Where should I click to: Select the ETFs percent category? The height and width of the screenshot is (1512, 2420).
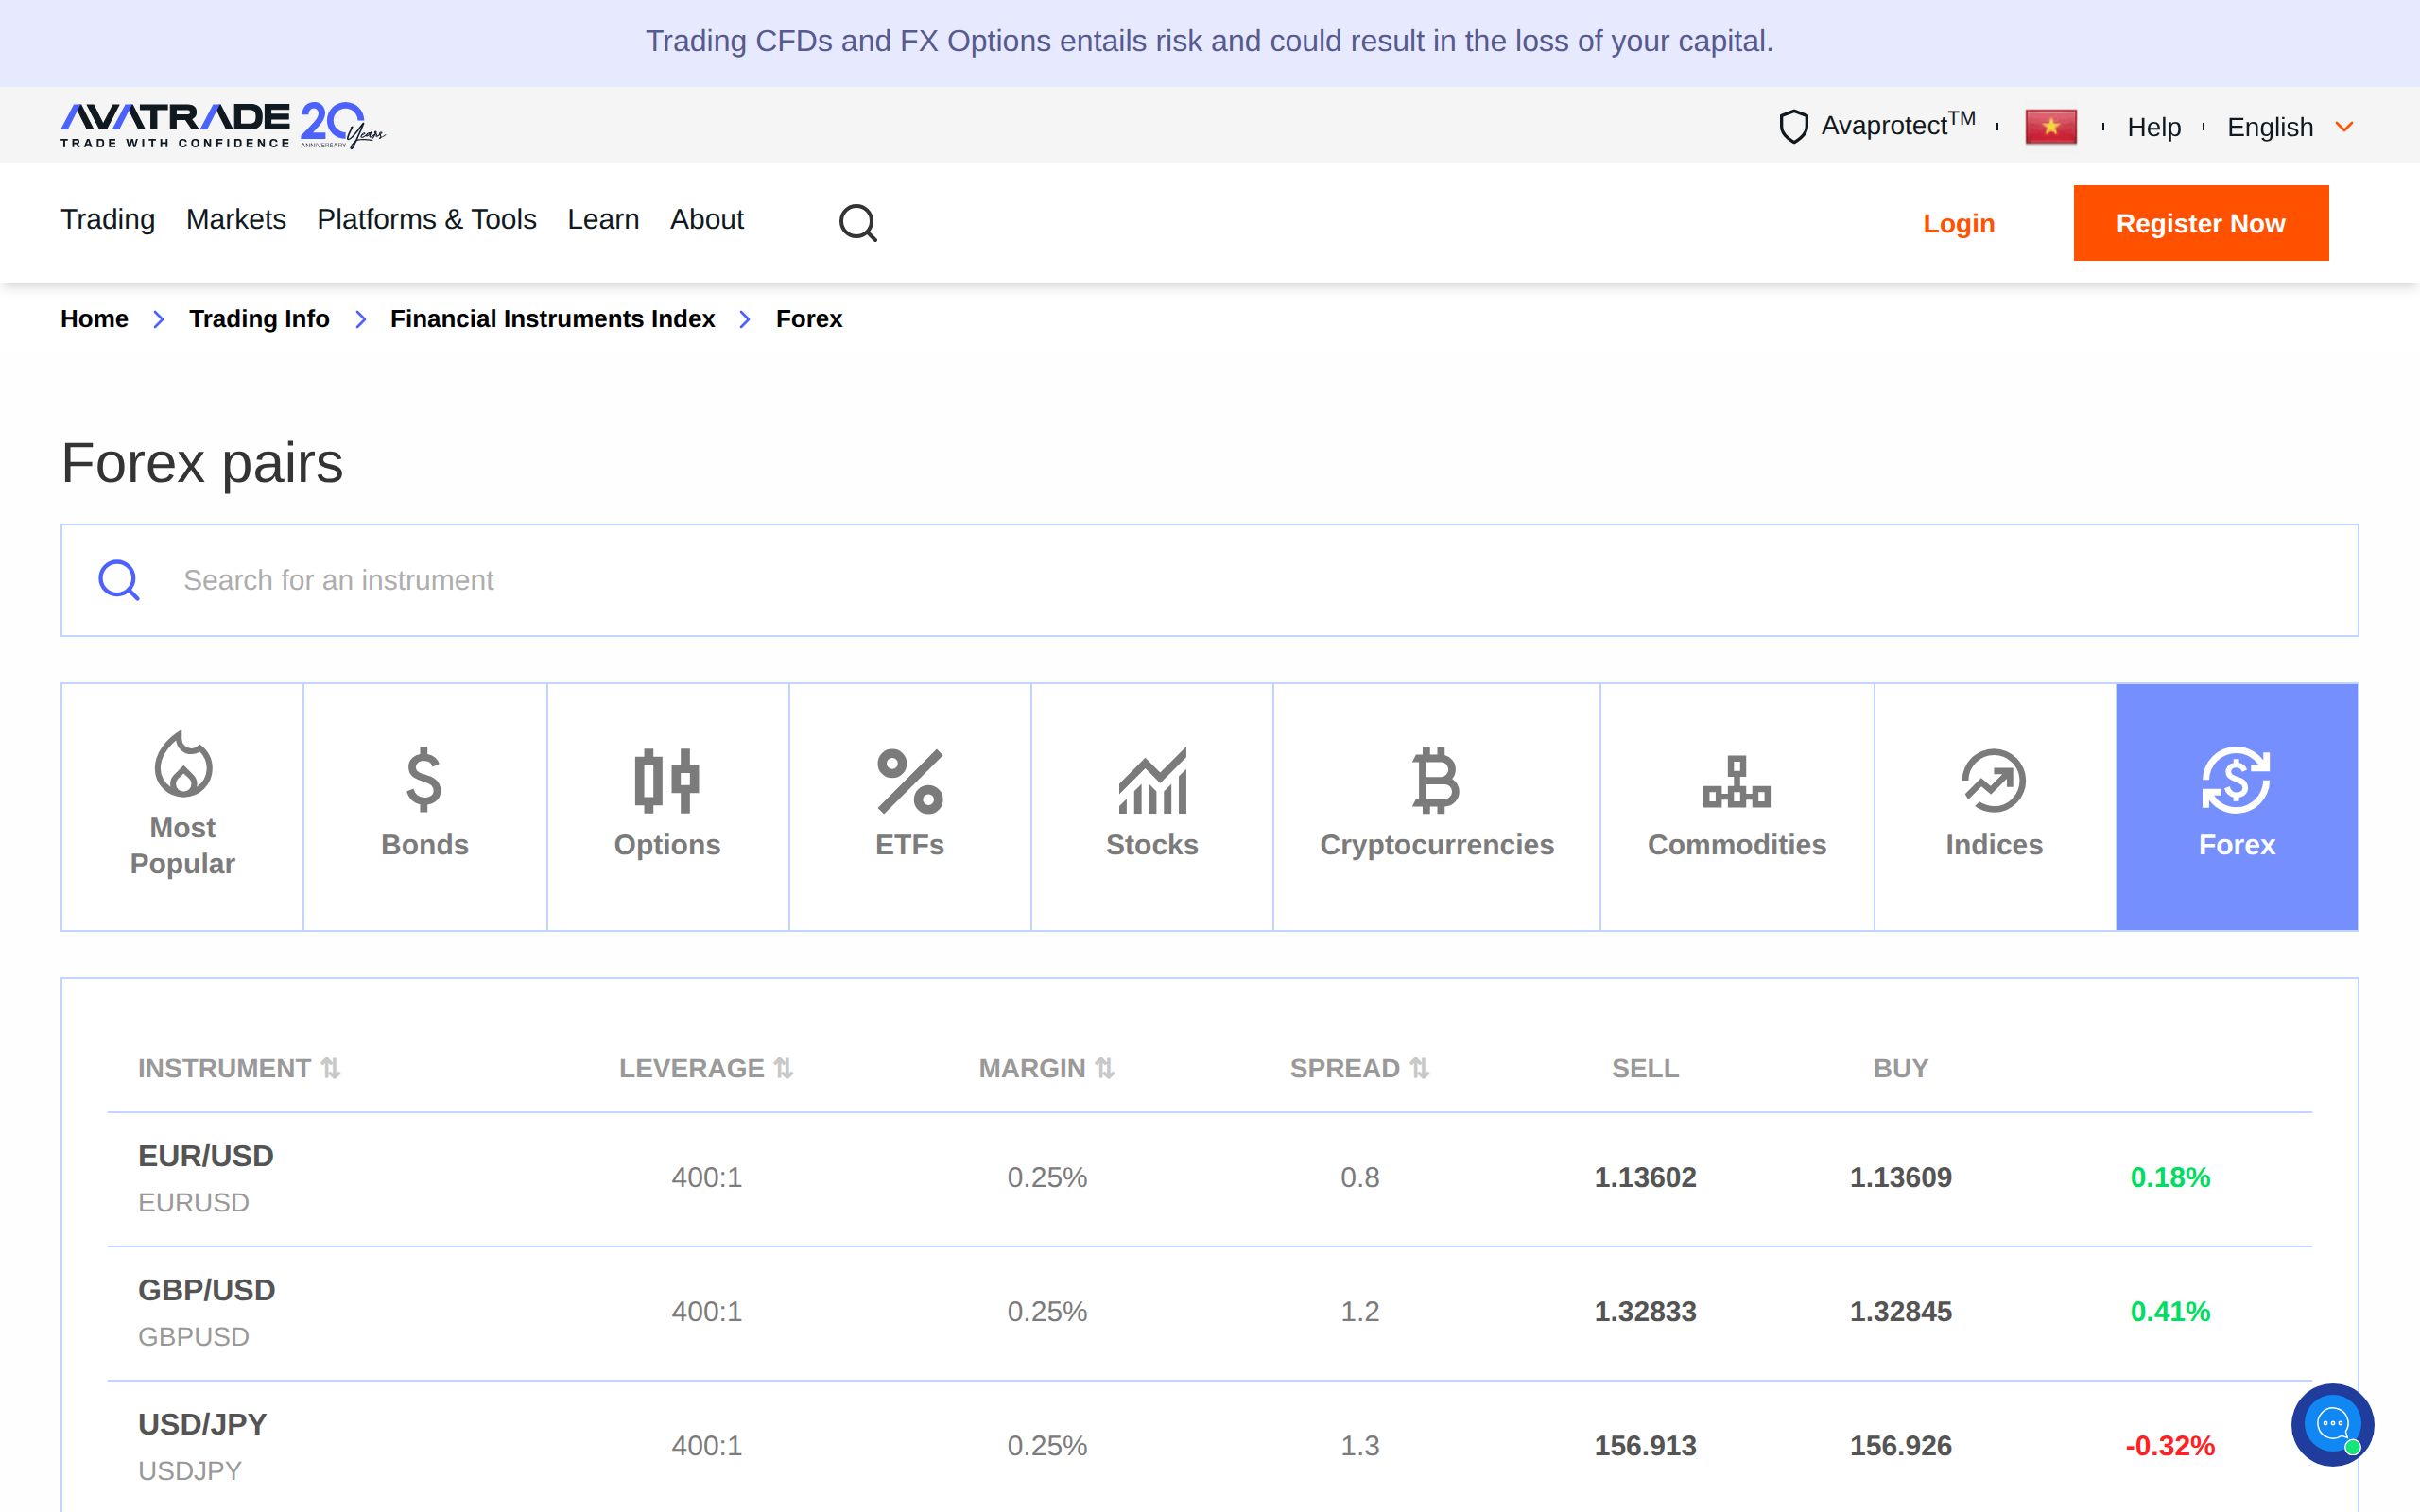point(910,806)
